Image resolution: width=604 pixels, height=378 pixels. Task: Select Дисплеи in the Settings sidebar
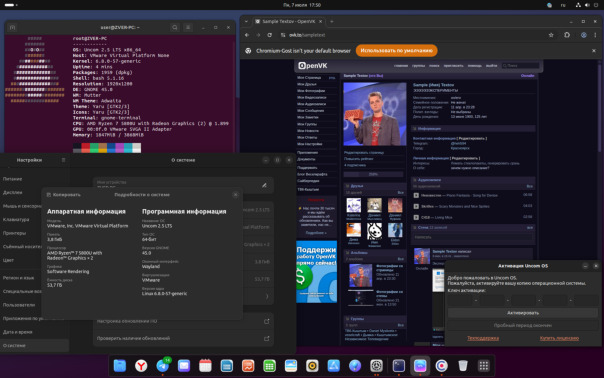tap(13, 192)
